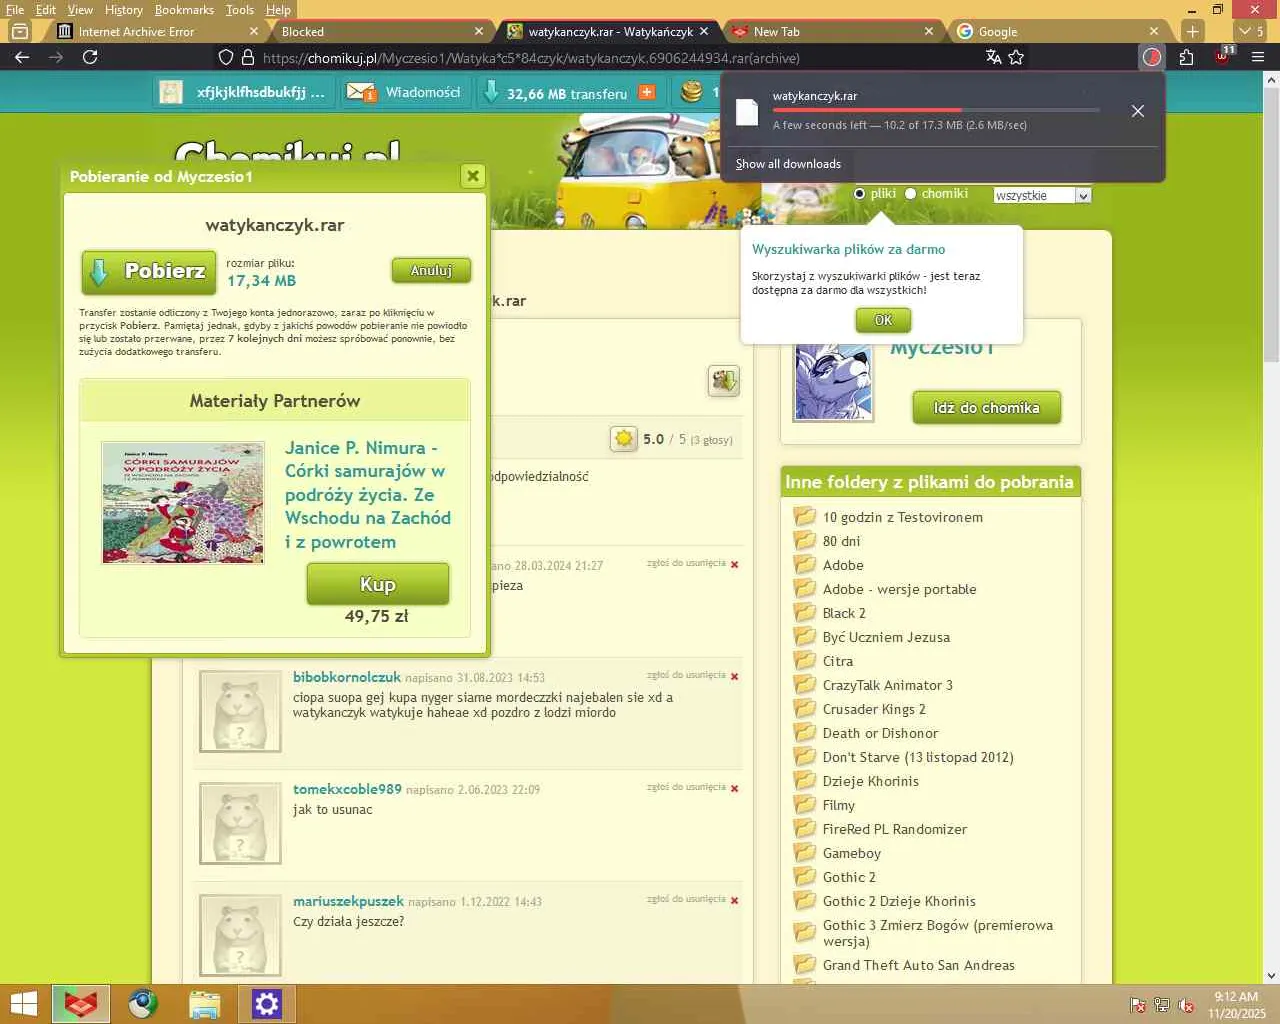Open the translate page icon

[993, 57]
